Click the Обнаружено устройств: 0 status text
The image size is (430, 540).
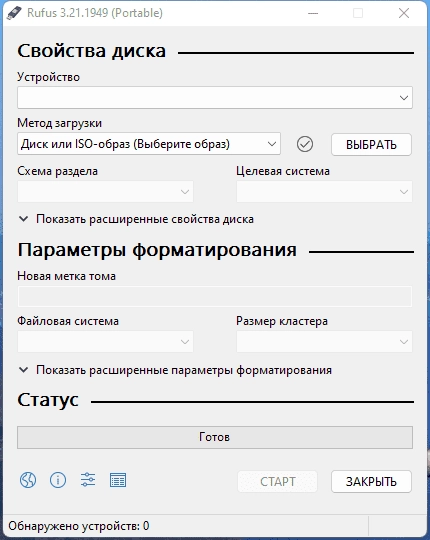tap(79, 526)
